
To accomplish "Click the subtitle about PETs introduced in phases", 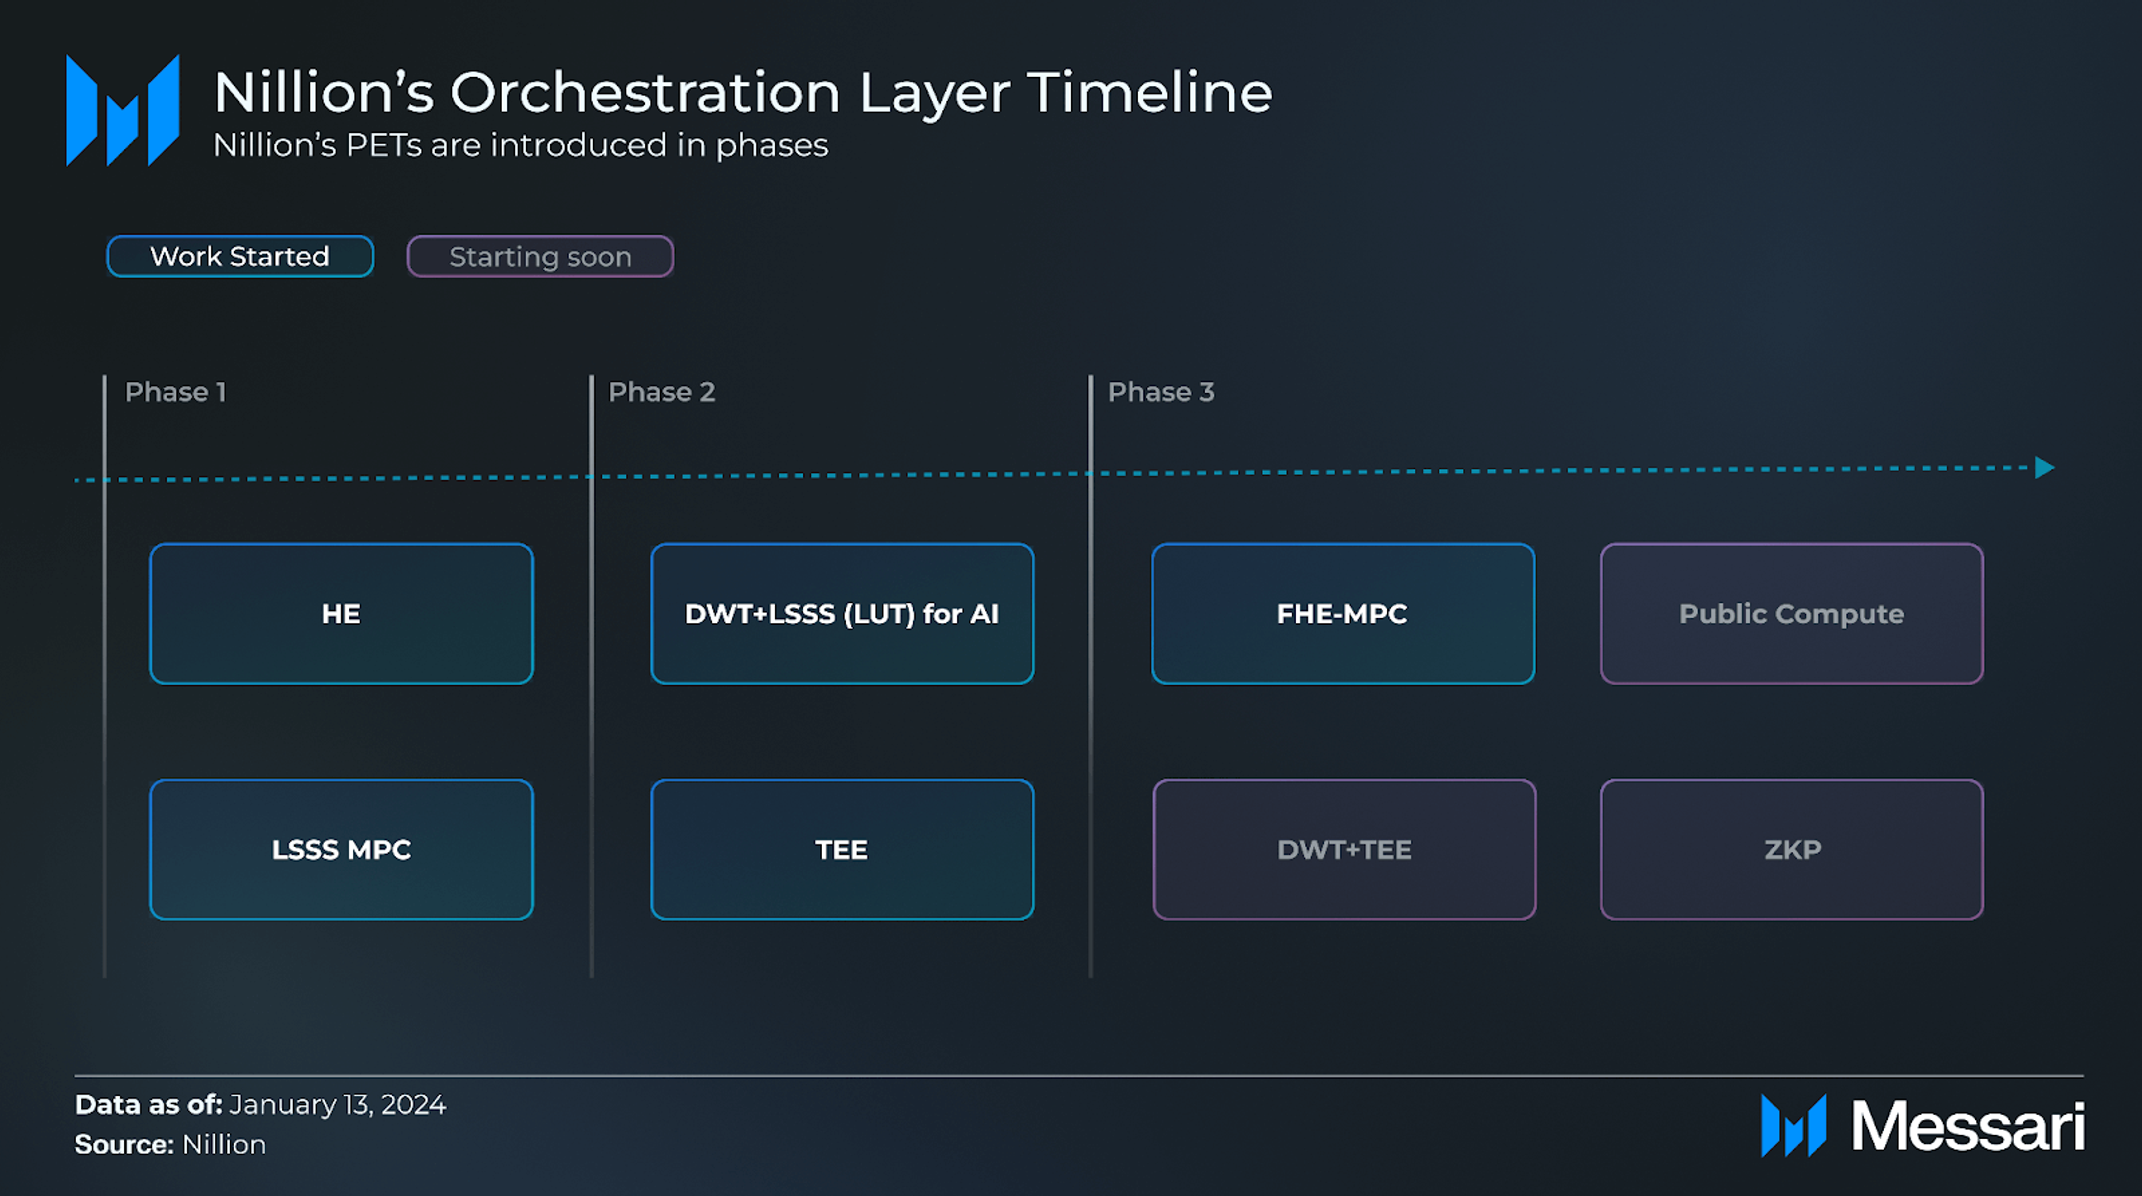I will coord(520,146).
